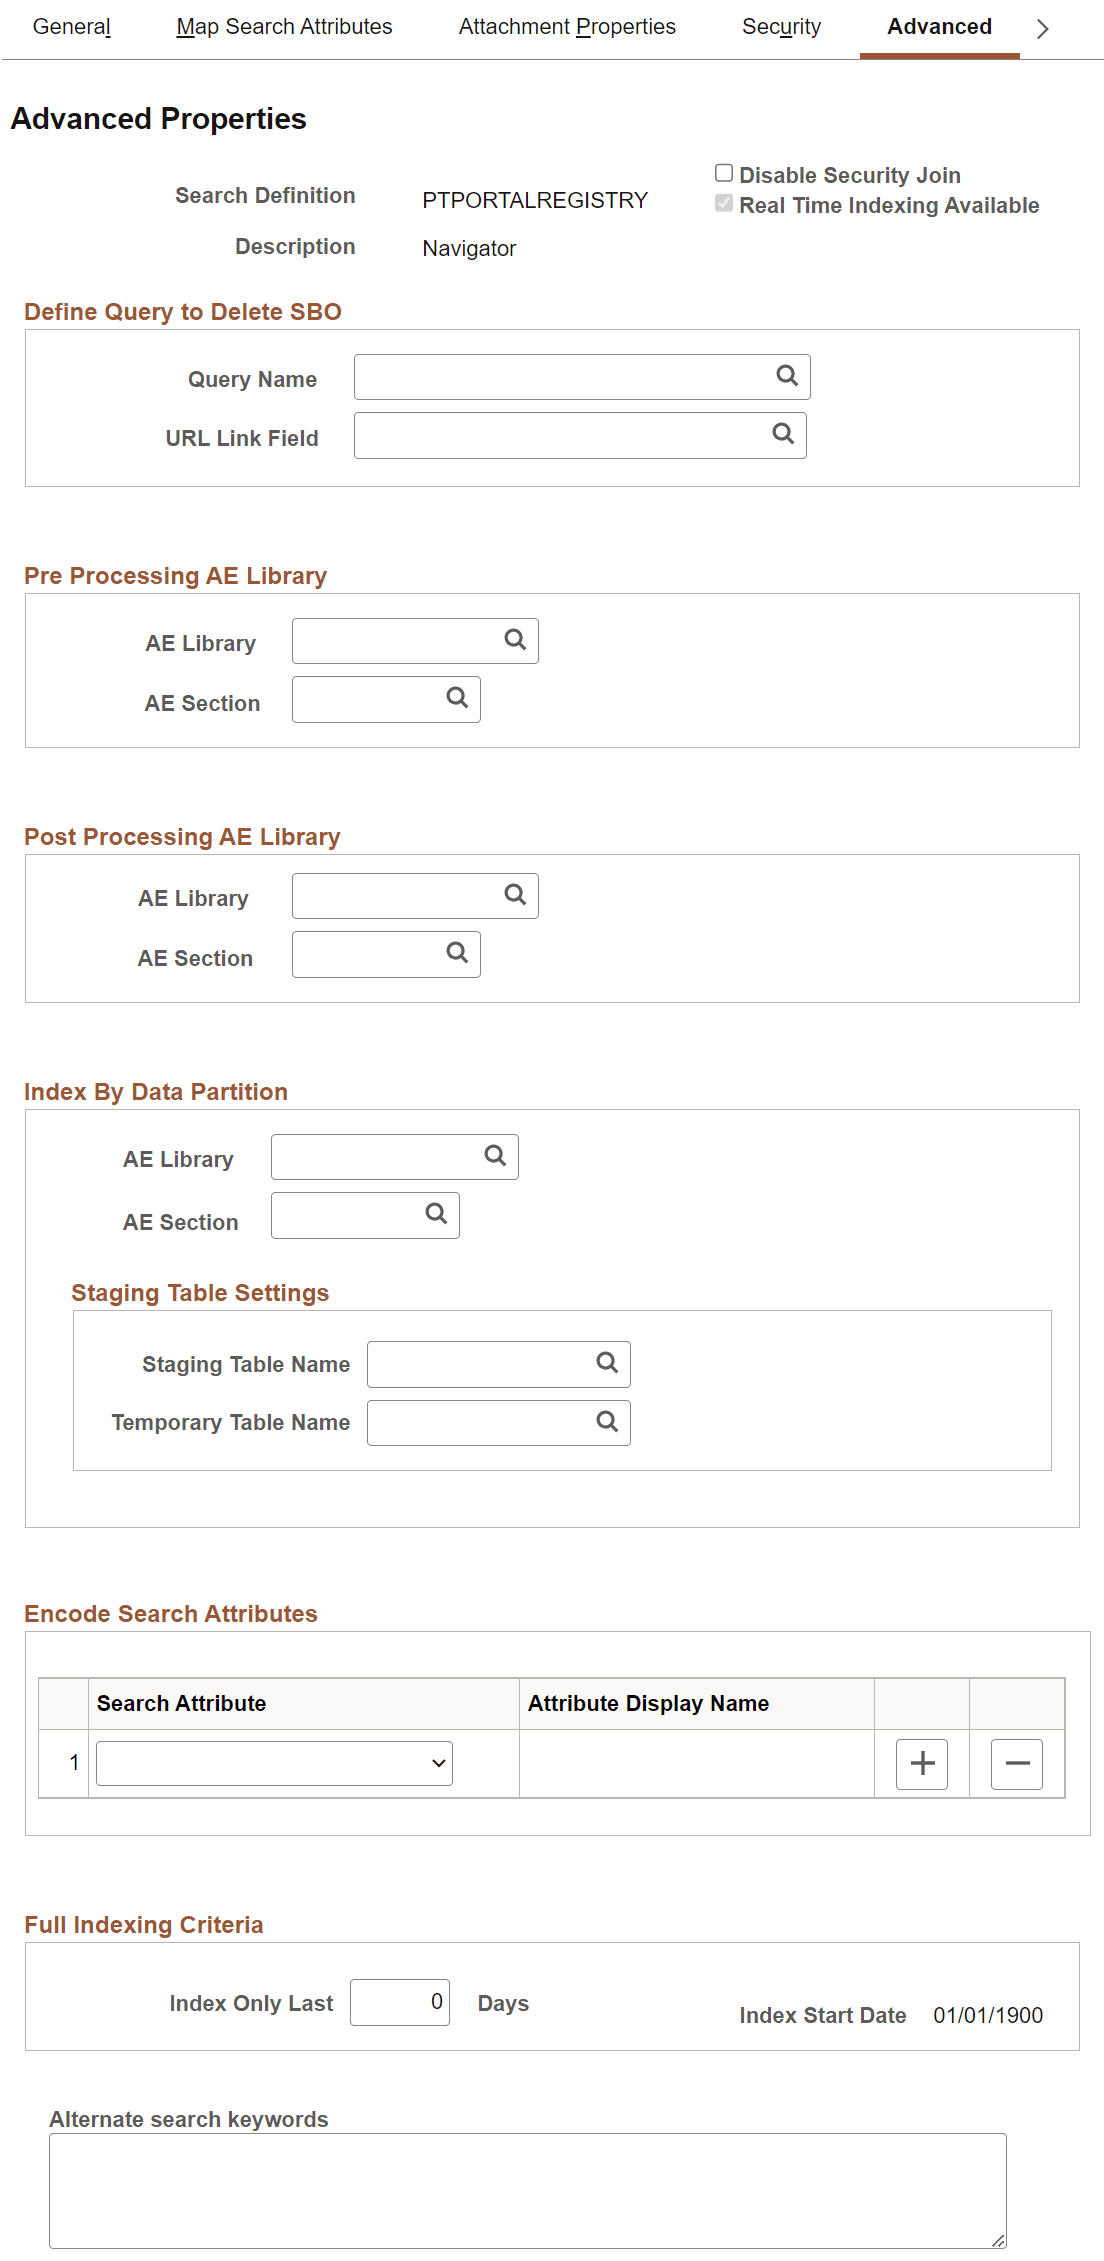Expand hidden tabs with the right chevron
Image resolution: width=1104 pixels, height=2261 pixels.
pyautogui.click(x=1042, y=29)
